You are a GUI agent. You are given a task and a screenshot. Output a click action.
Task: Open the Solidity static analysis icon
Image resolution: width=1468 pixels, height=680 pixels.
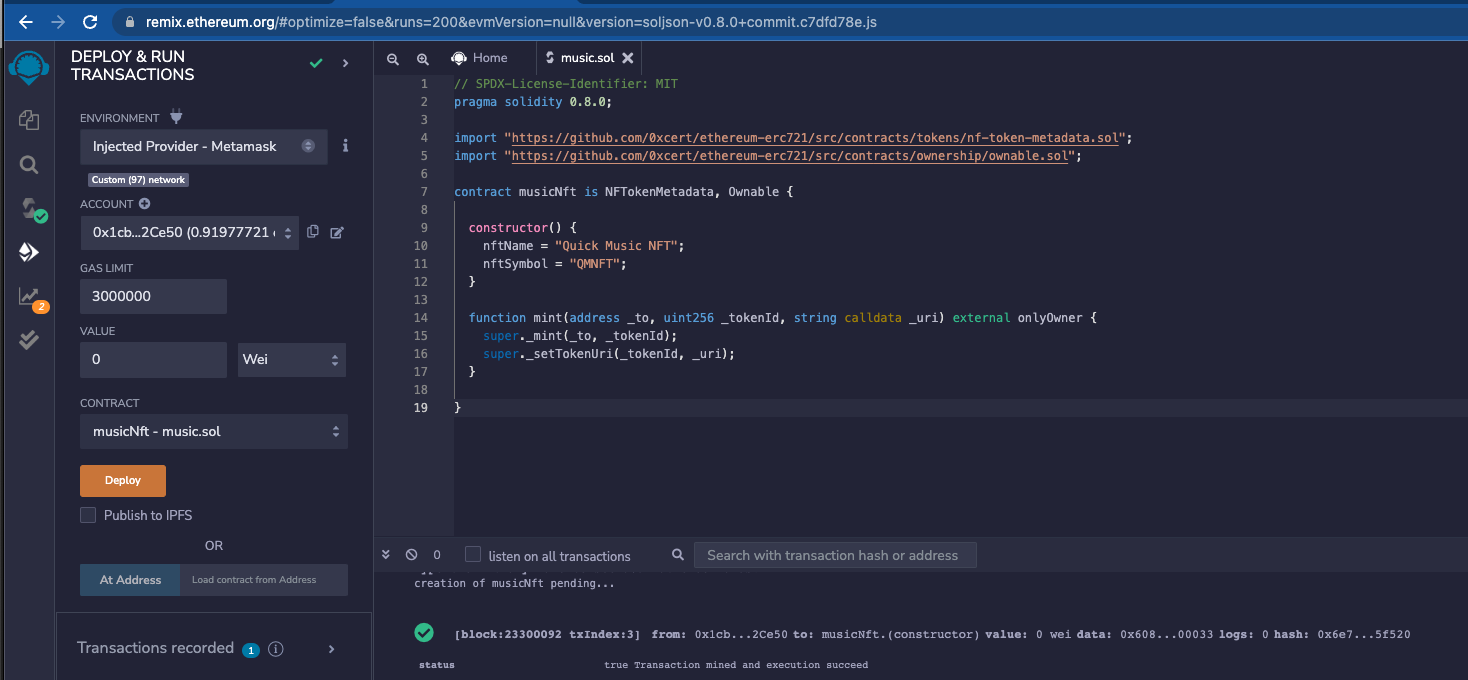coord(29,297)
